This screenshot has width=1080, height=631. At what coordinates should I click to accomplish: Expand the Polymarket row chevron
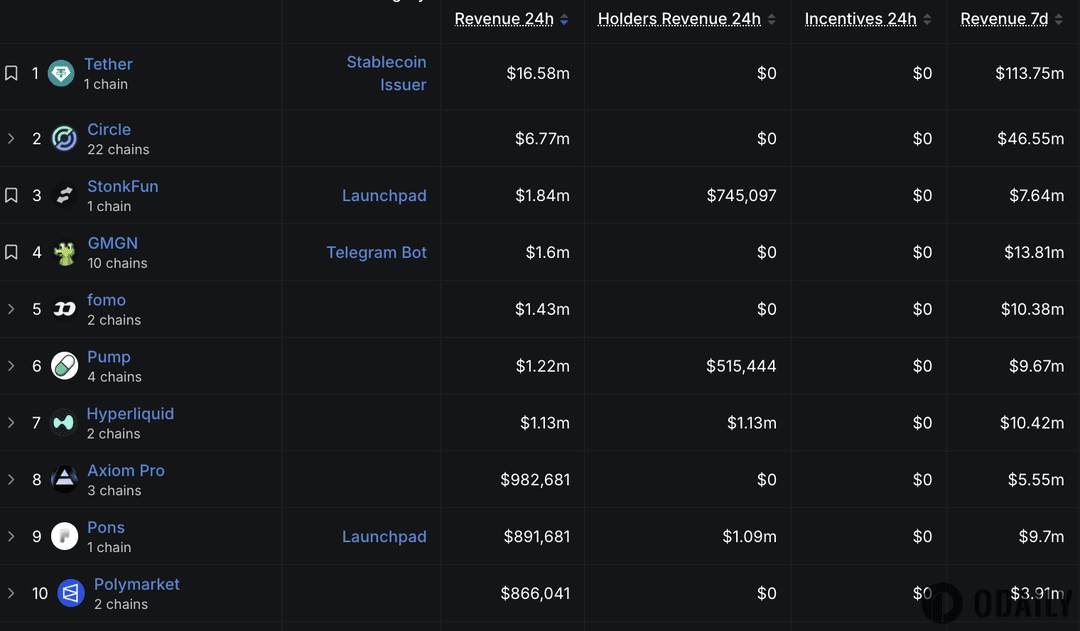tap(11, 593)
